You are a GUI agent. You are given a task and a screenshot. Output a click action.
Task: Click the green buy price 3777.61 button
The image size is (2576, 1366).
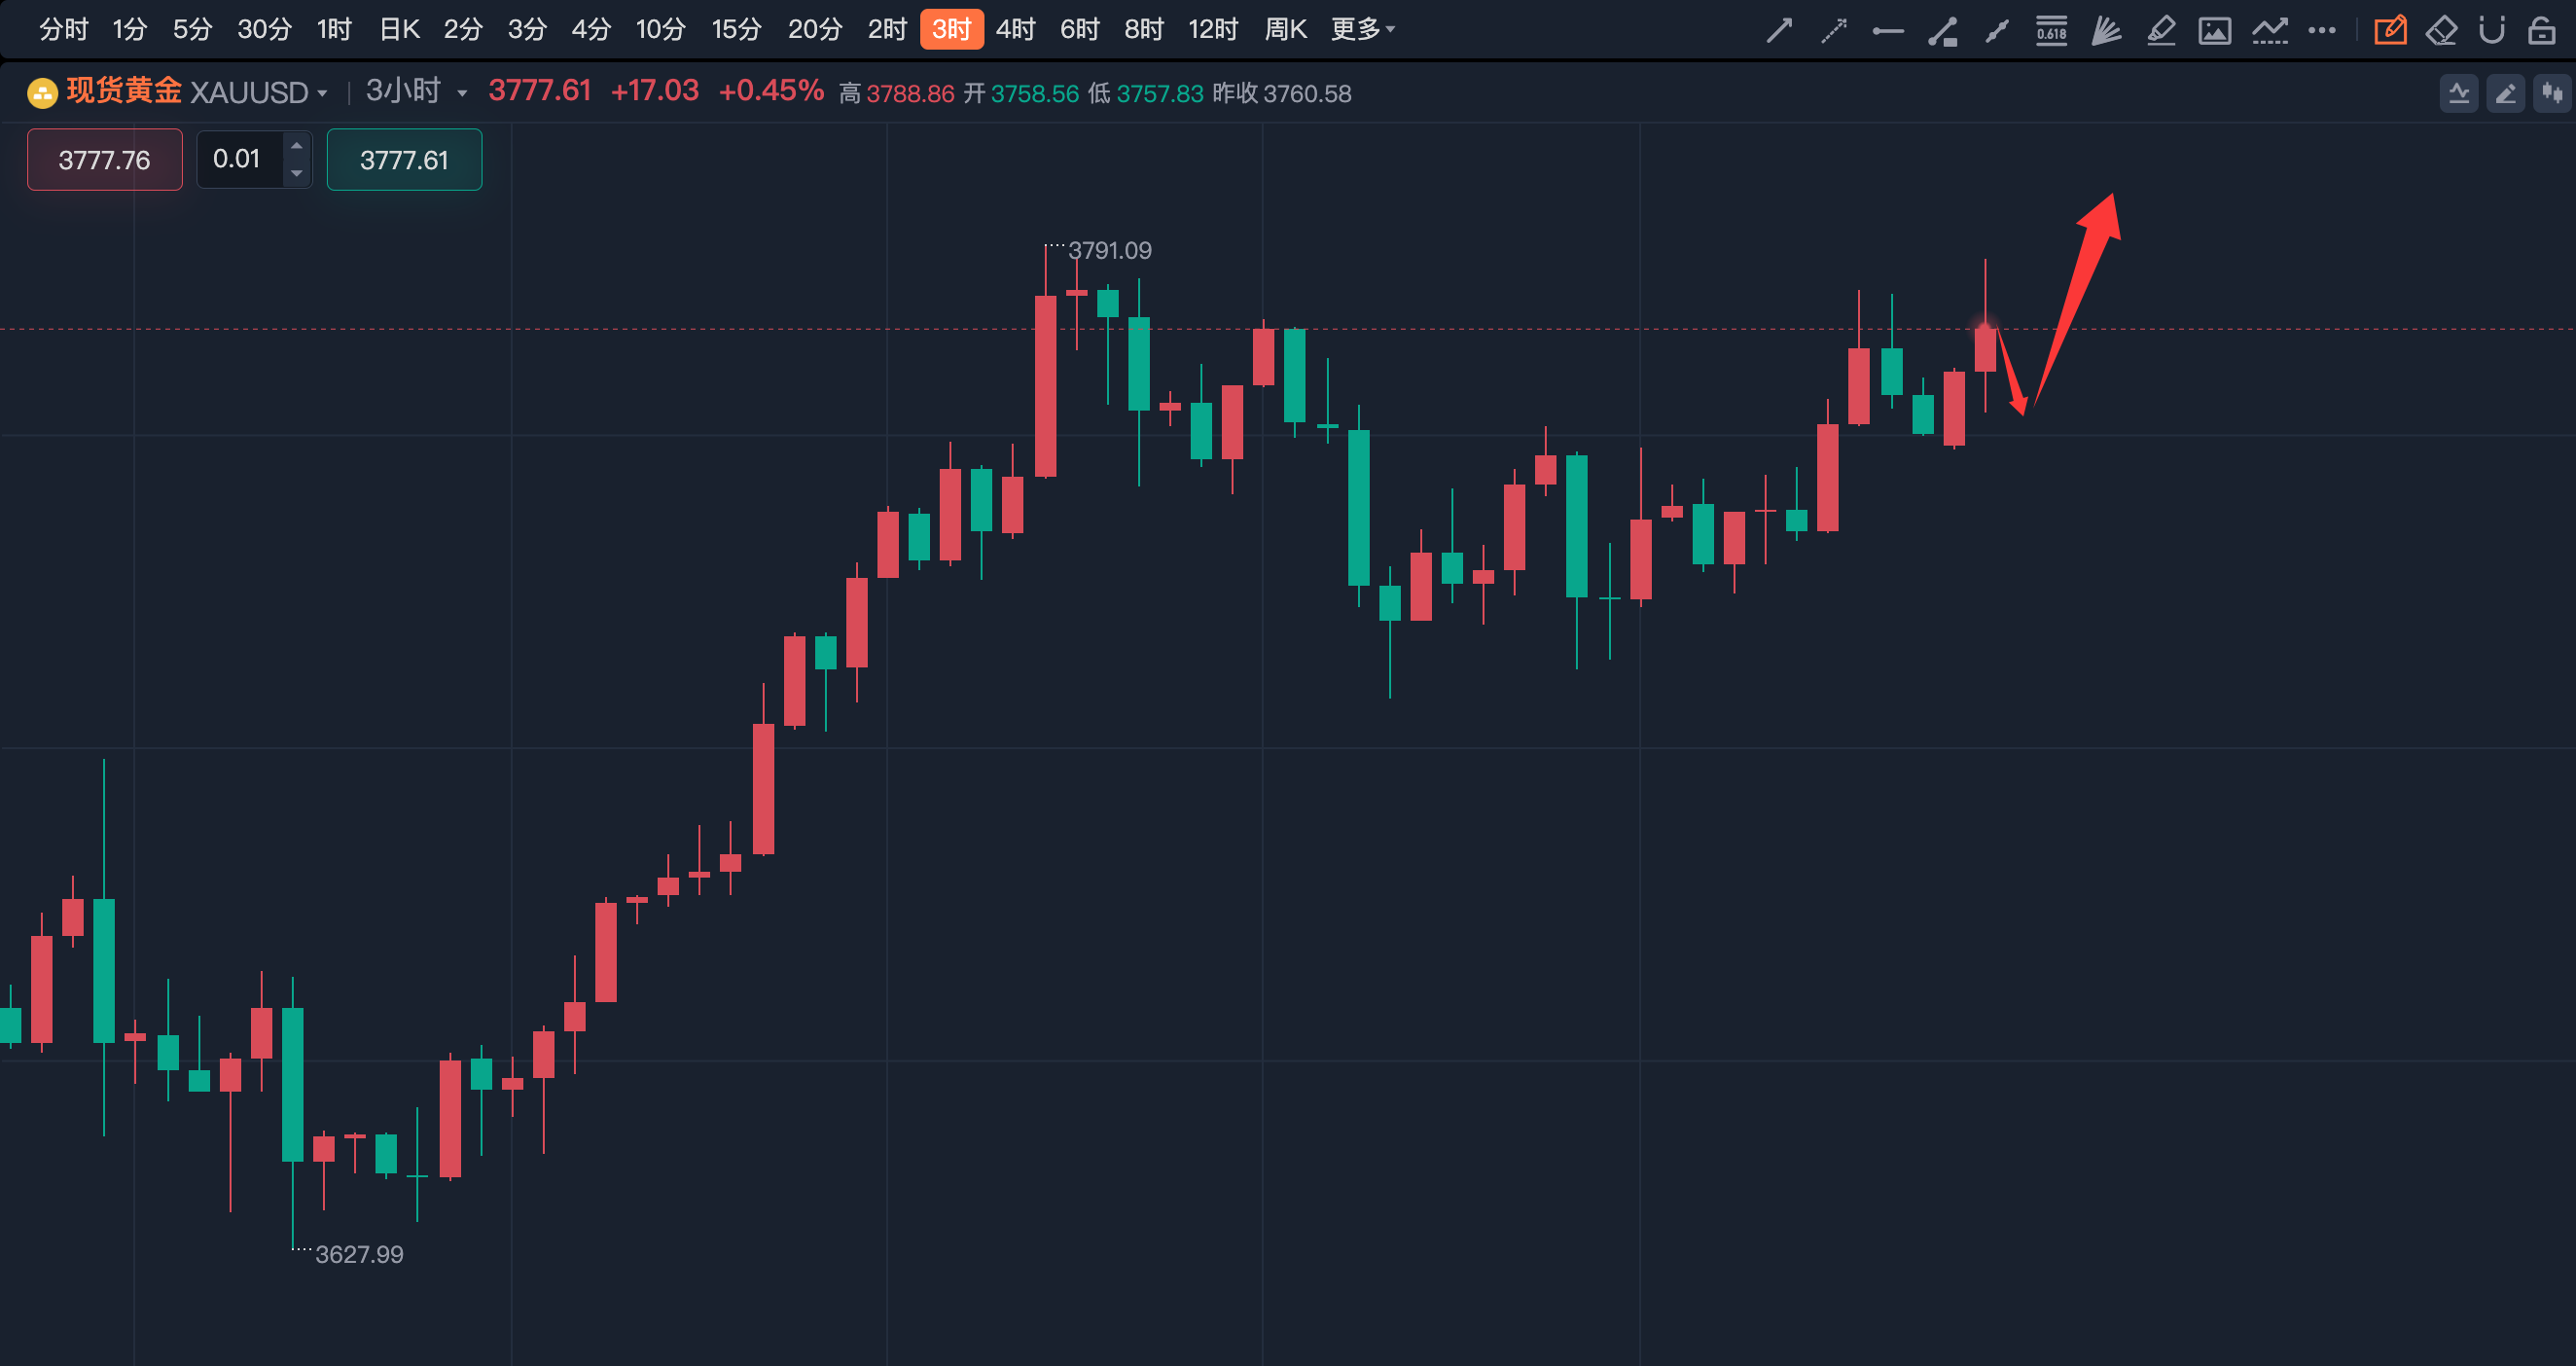point(404,159)
